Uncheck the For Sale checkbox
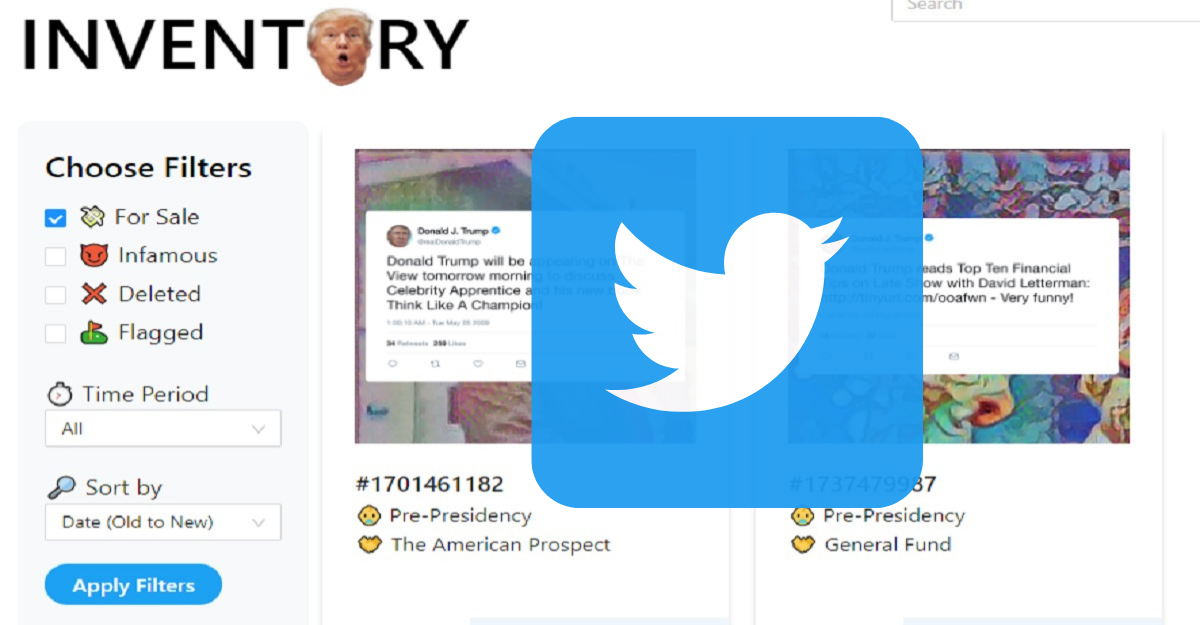Screen dimensions: 1200x625 tap(56, 218)
